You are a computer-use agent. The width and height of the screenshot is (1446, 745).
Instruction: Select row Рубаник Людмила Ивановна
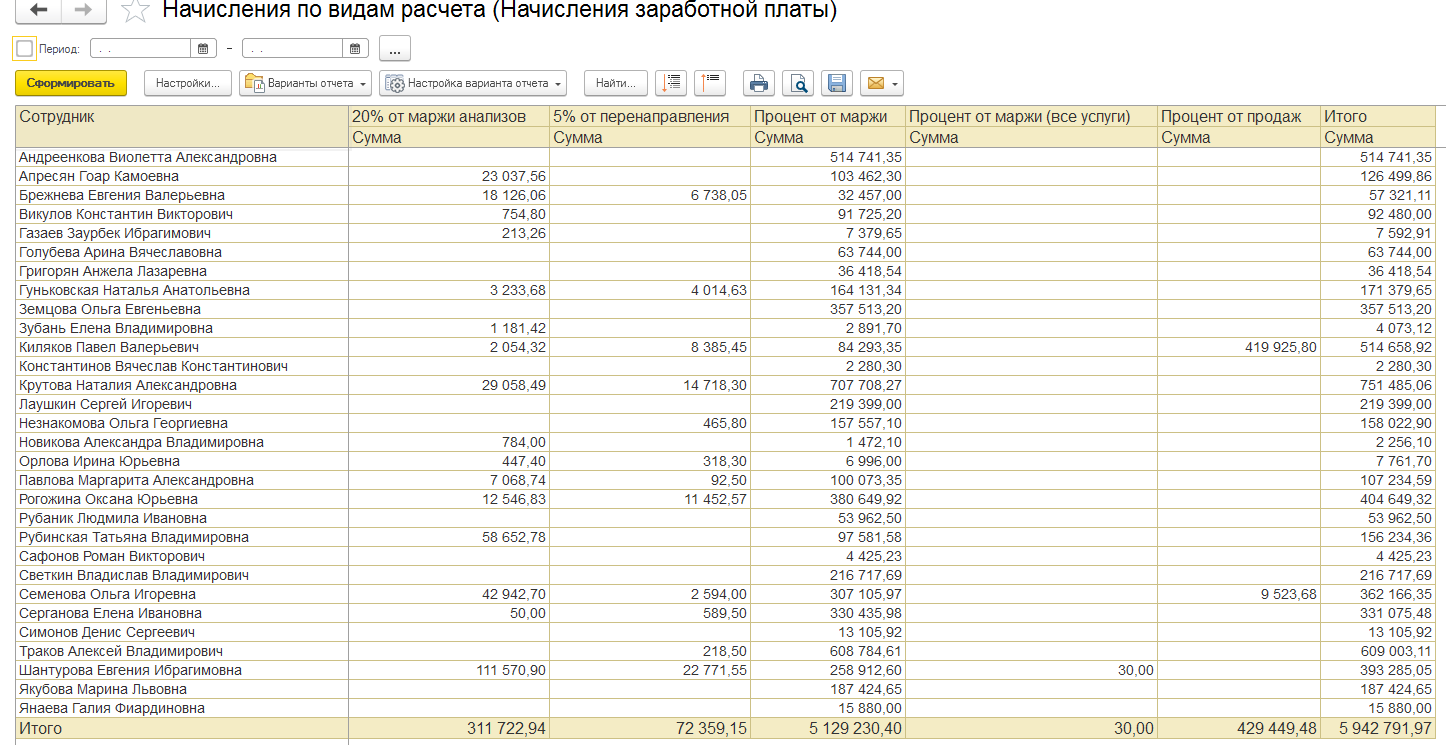(x=726, y=518)
